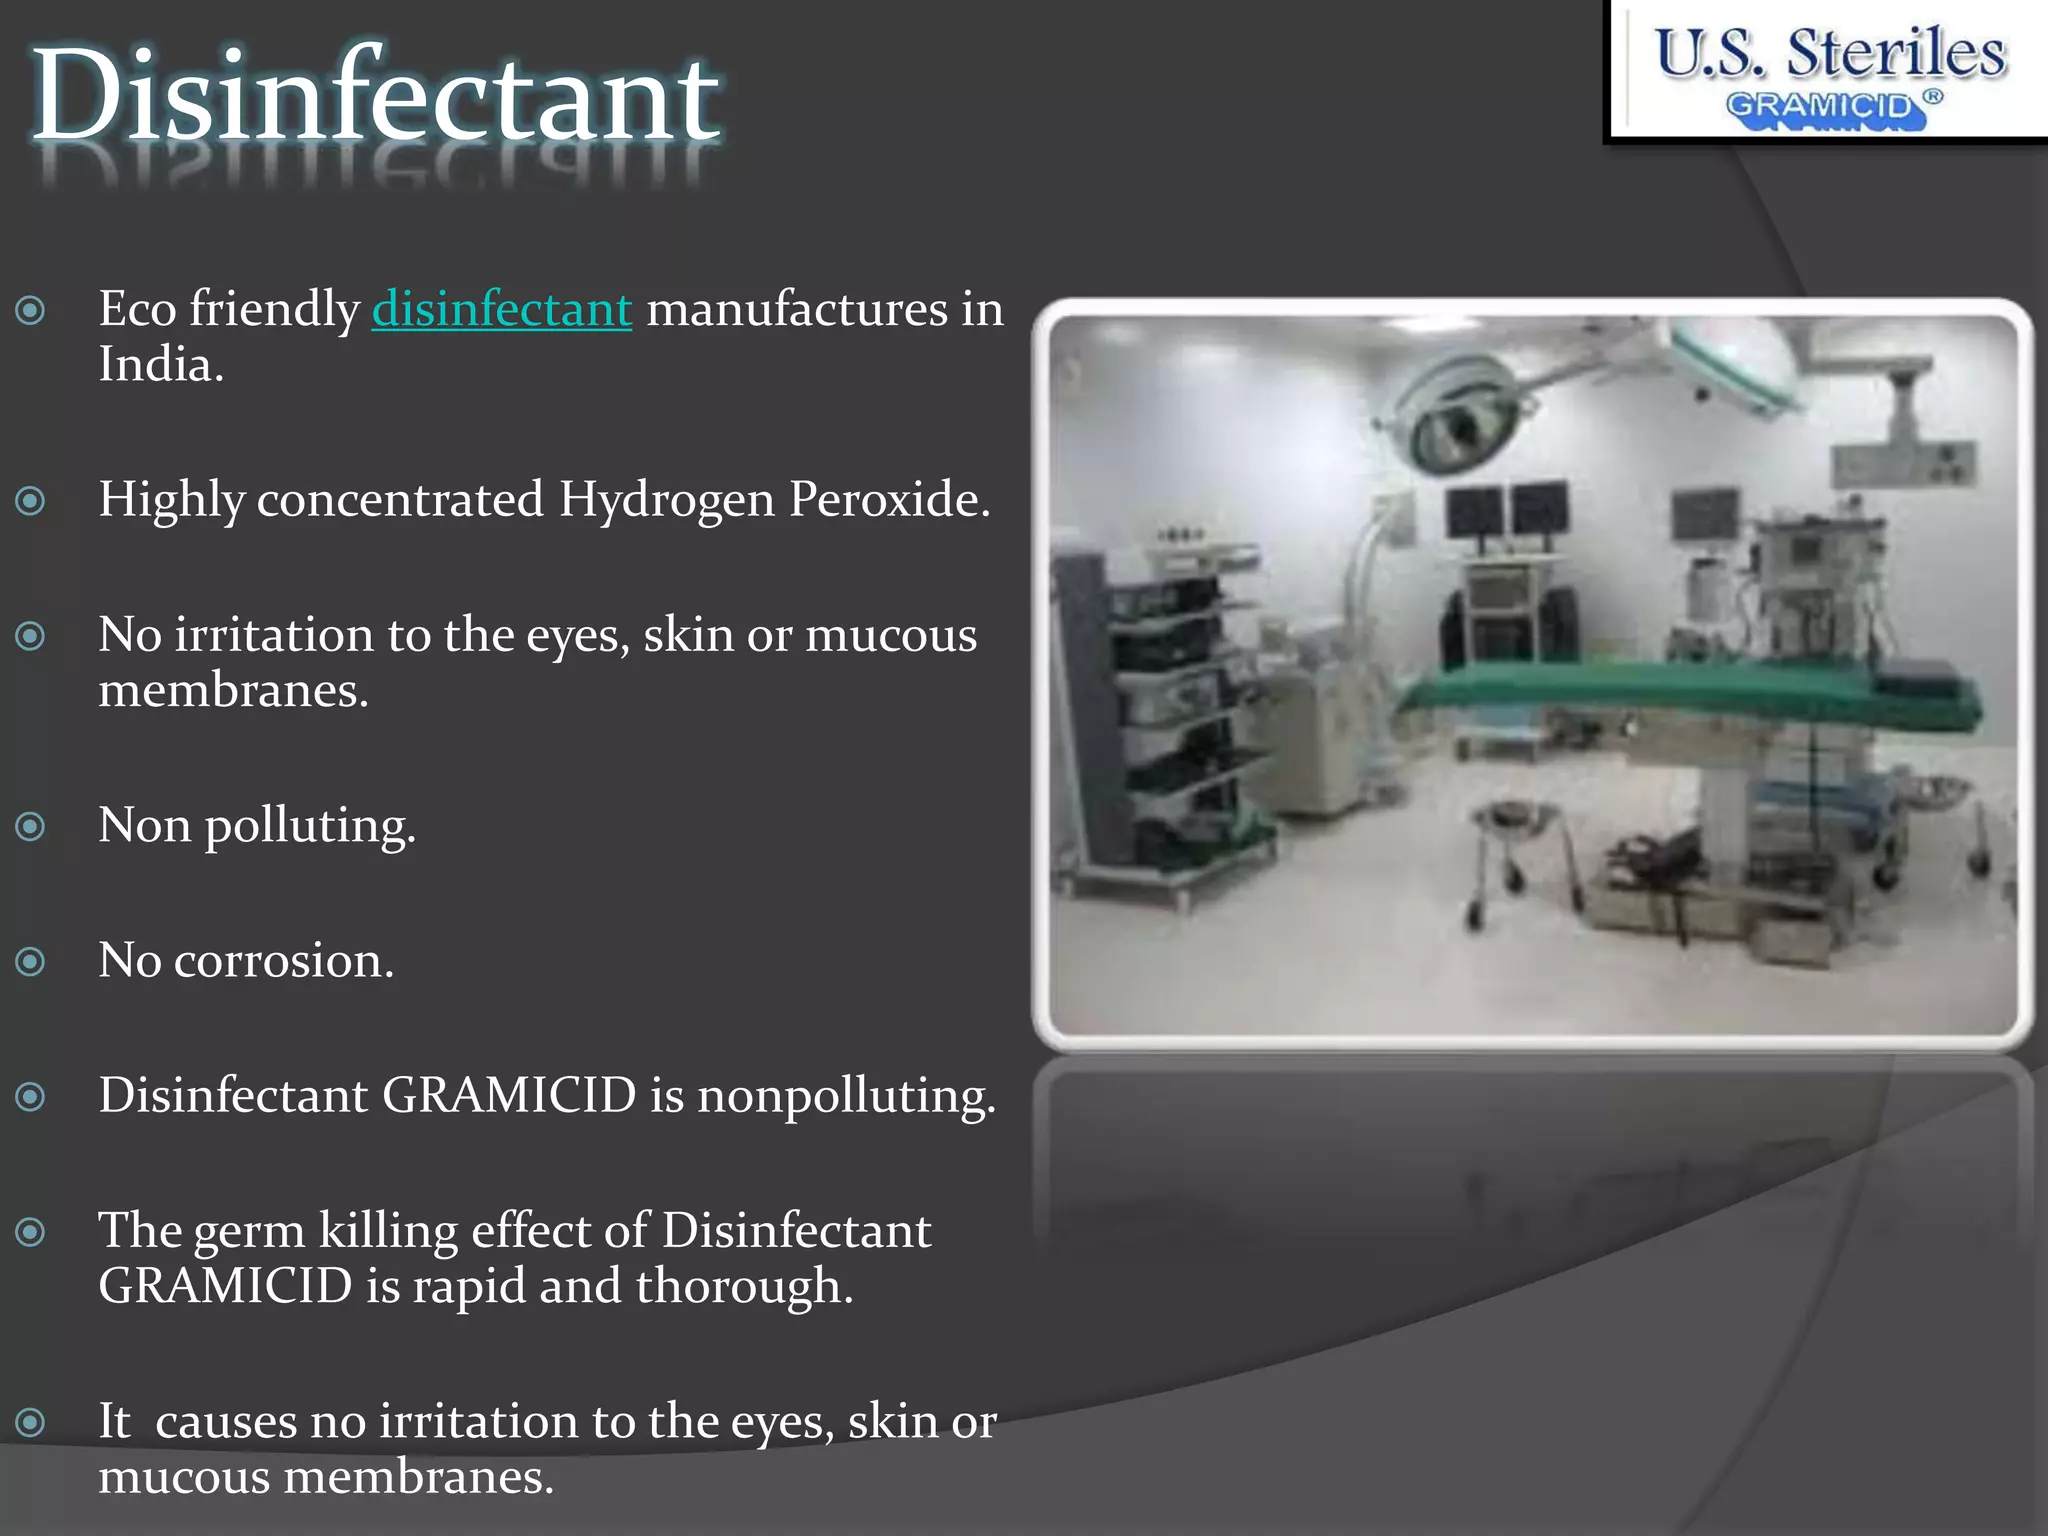Click bullet icon beside Hydrogen Peroxide line

[x=31, y=500]
